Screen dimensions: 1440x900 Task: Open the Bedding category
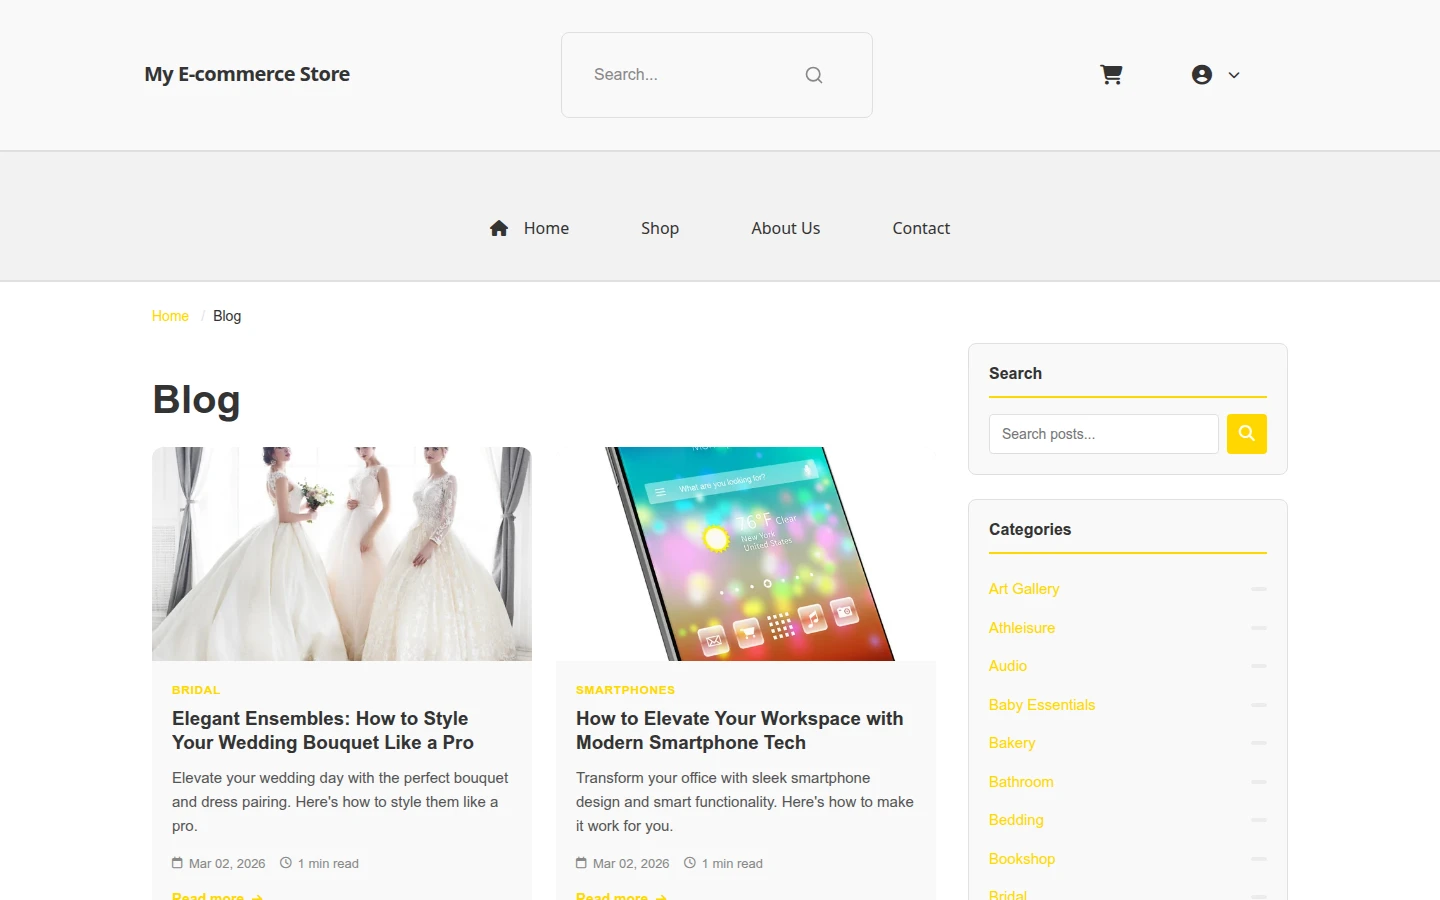[x=1016, y=820]
